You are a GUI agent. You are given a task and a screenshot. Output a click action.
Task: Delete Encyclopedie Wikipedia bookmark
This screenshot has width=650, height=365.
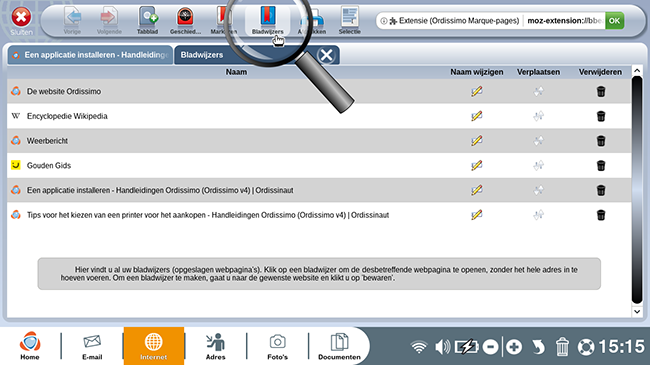601,116
